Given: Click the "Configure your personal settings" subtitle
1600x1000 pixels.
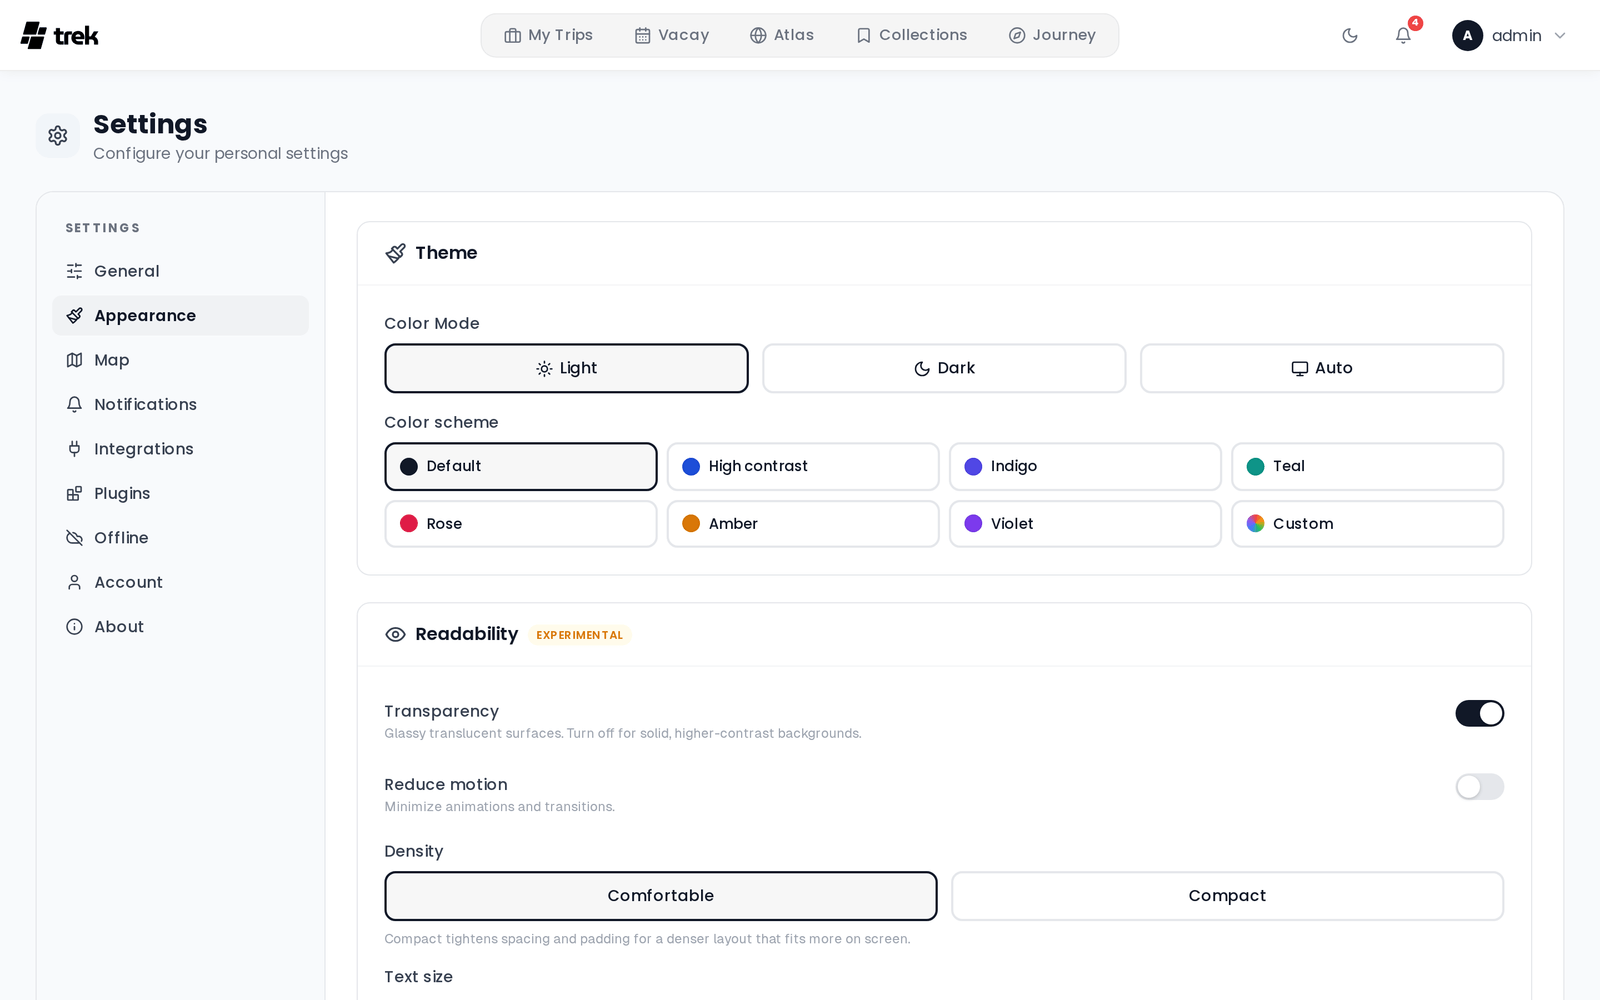Looking at the screenshot, I should [x=221, y=154].
